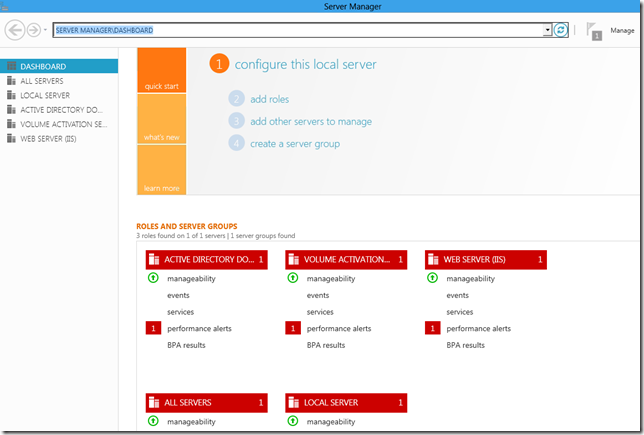
Task: Open the All Servers tile header
Action: pos(207,403)
